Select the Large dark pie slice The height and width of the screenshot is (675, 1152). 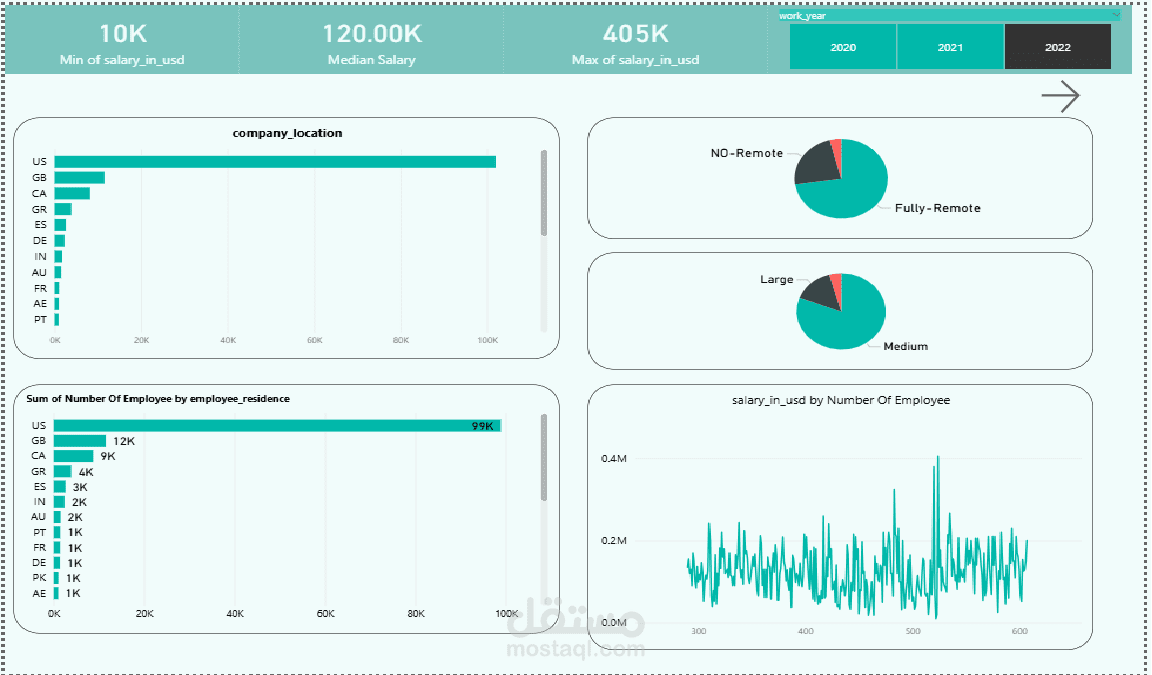821,292
